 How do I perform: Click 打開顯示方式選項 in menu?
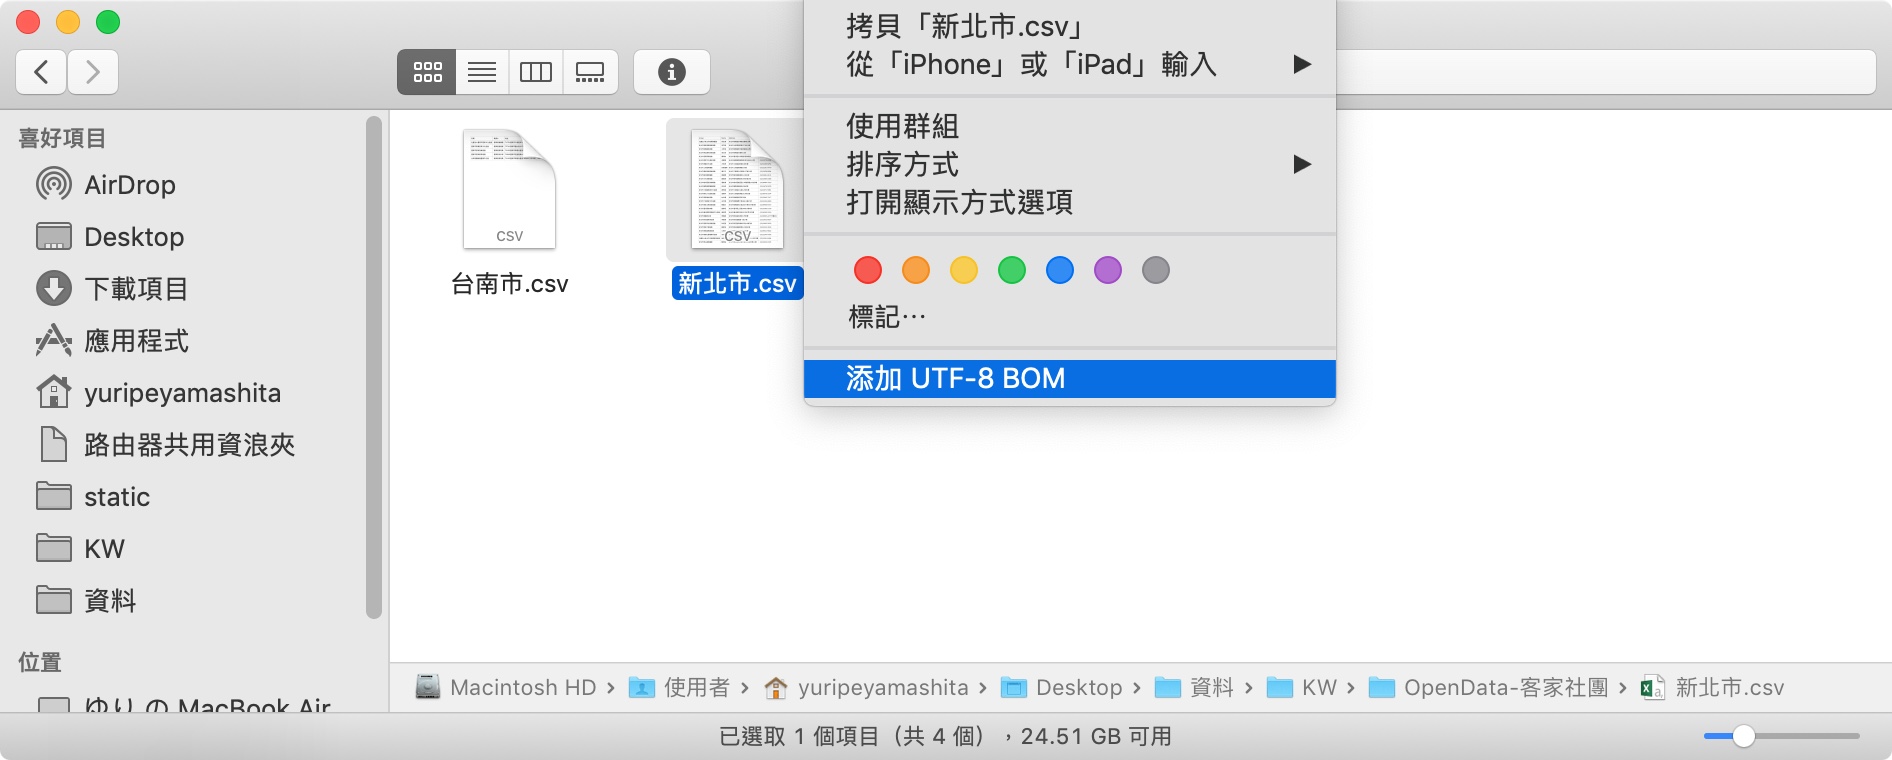pyautogui.click(x=959, y=202)
